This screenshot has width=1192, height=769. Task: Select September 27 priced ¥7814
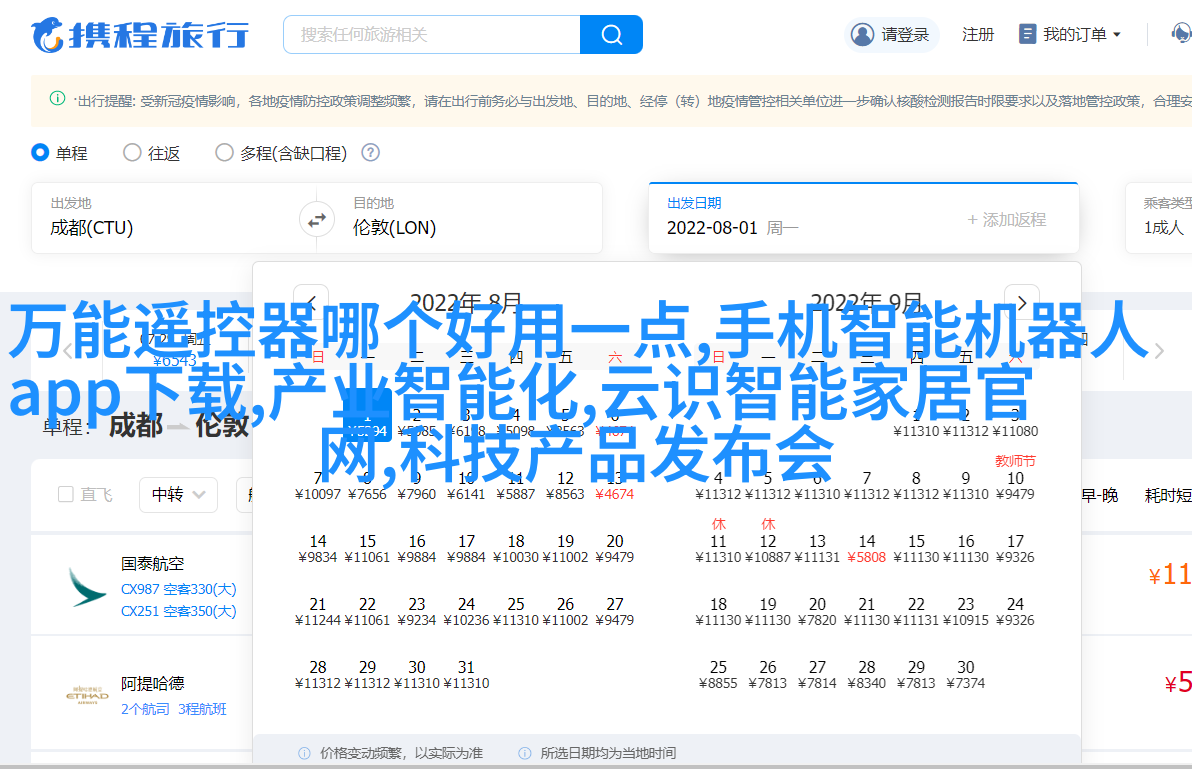pos(817,675)
